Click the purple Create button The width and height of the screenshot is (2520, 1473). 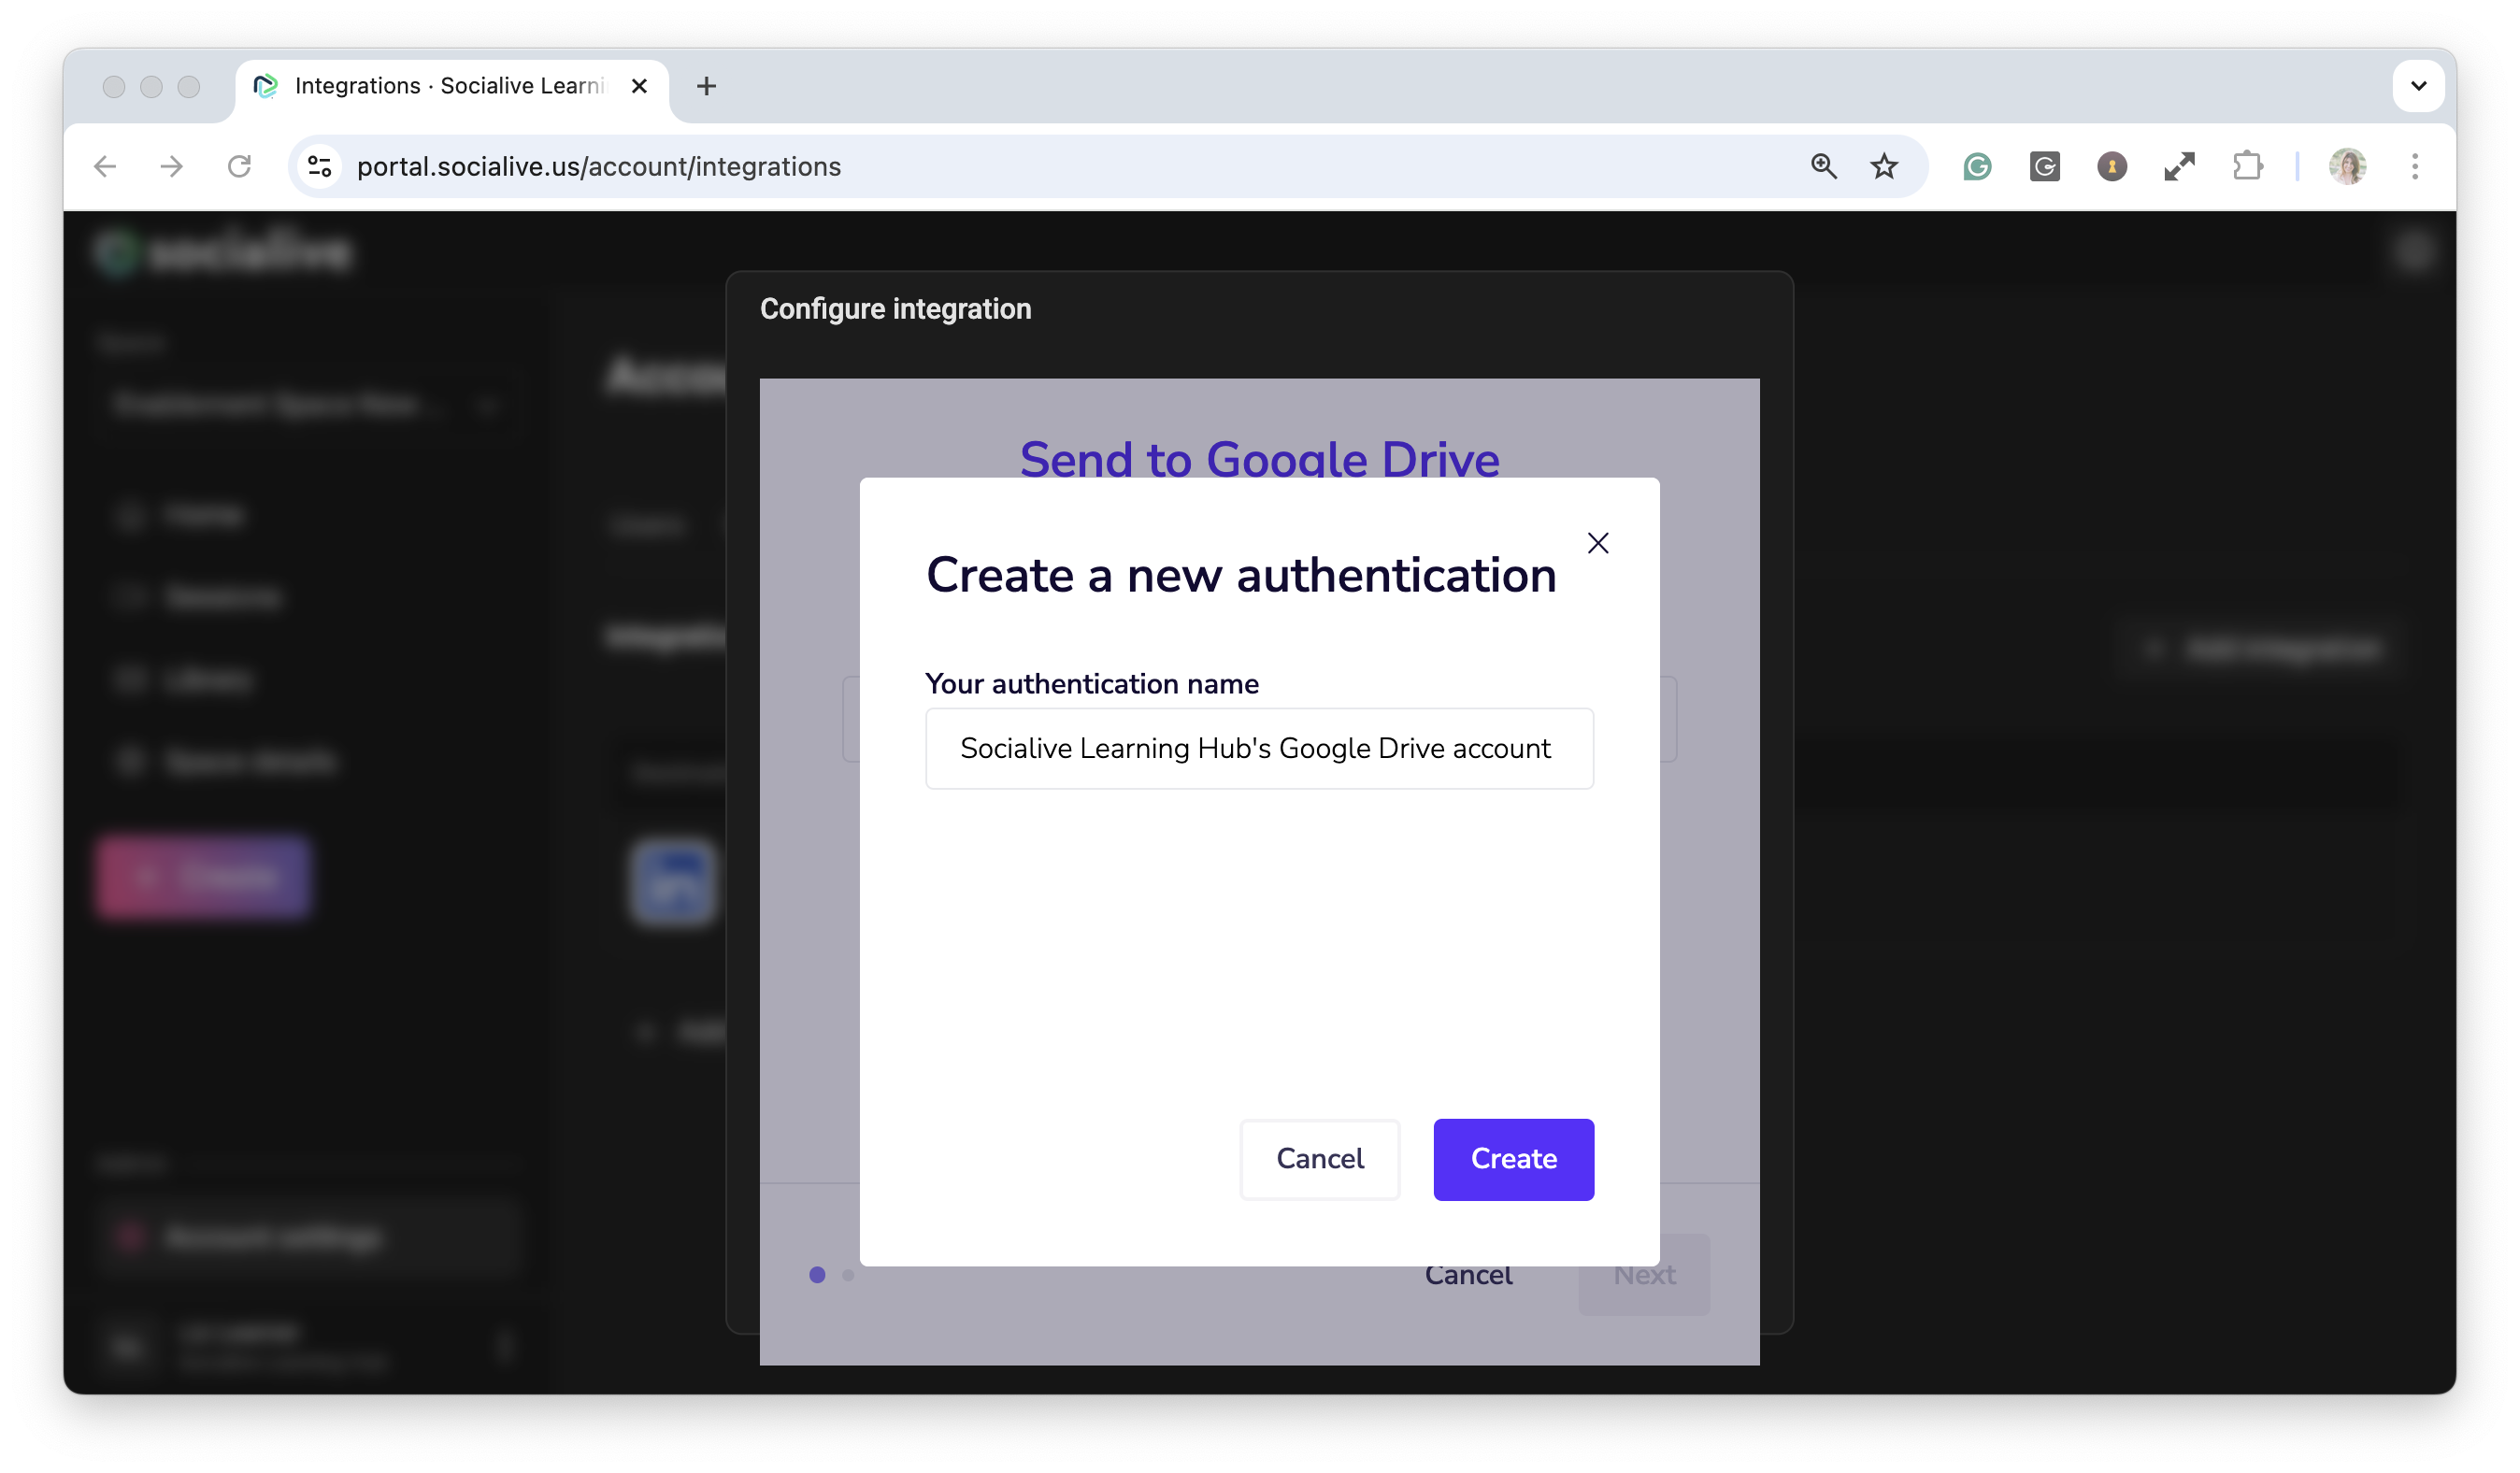(x=1512, y=1158)
